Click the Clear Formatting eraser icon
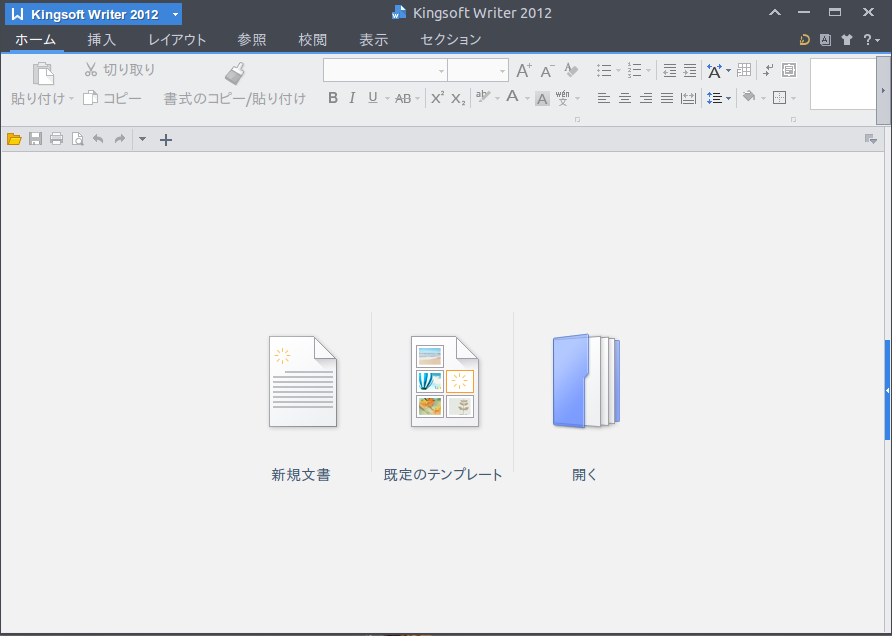 (571, 70)
